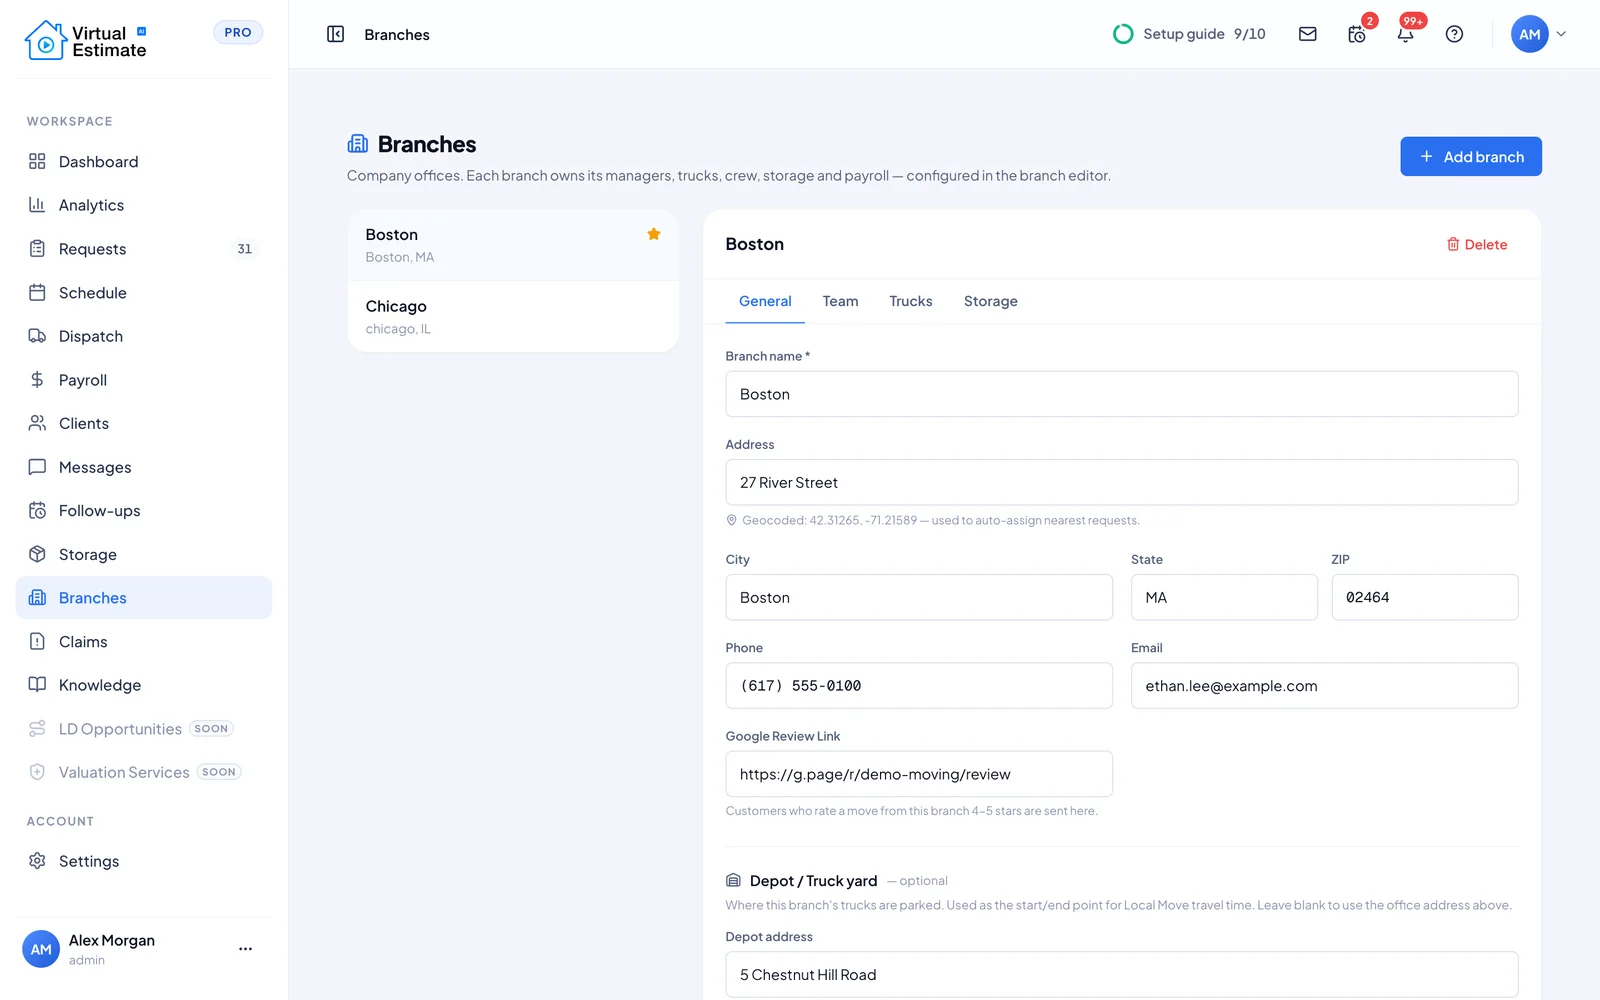1600x1000 pixels.
Task: Click the Setup guide progress ring
Action: (1123, 34)
